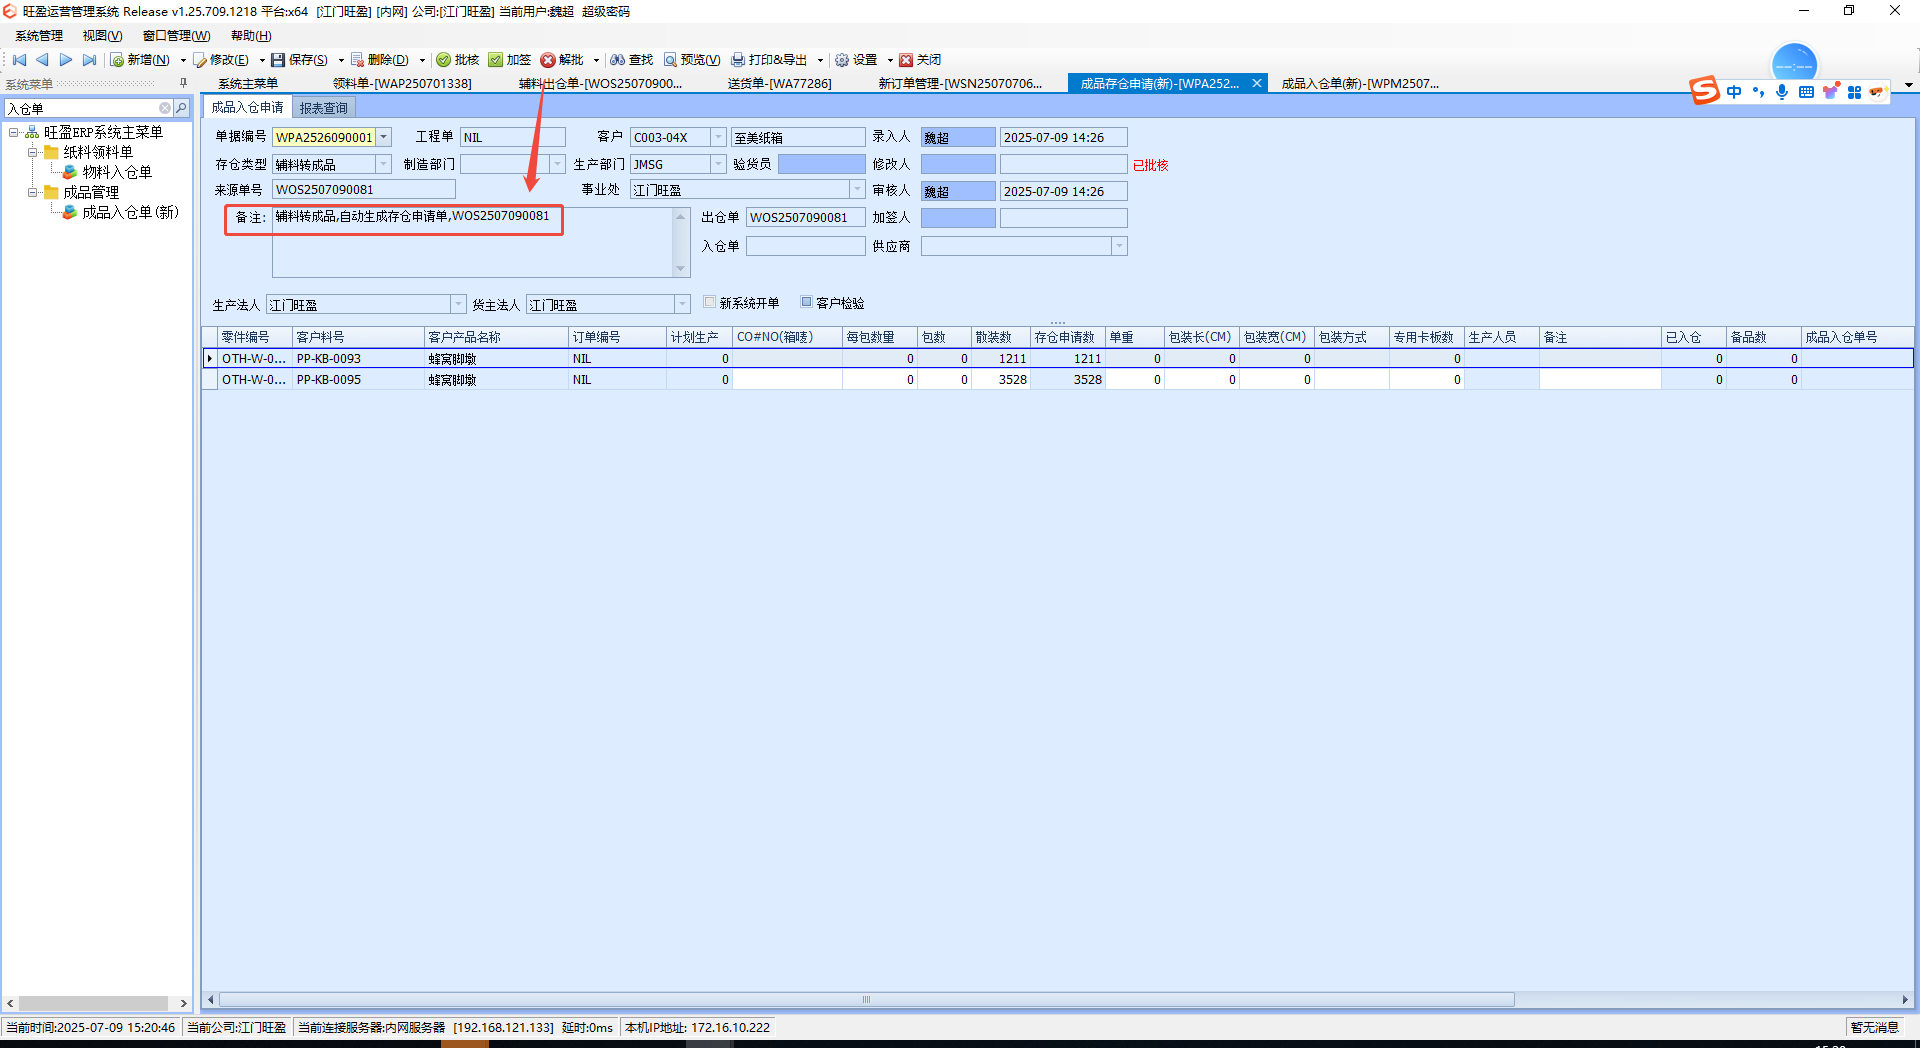Click the 入仓单 input field
This screenshot has height=1048, width=1920.
point(806,246)
